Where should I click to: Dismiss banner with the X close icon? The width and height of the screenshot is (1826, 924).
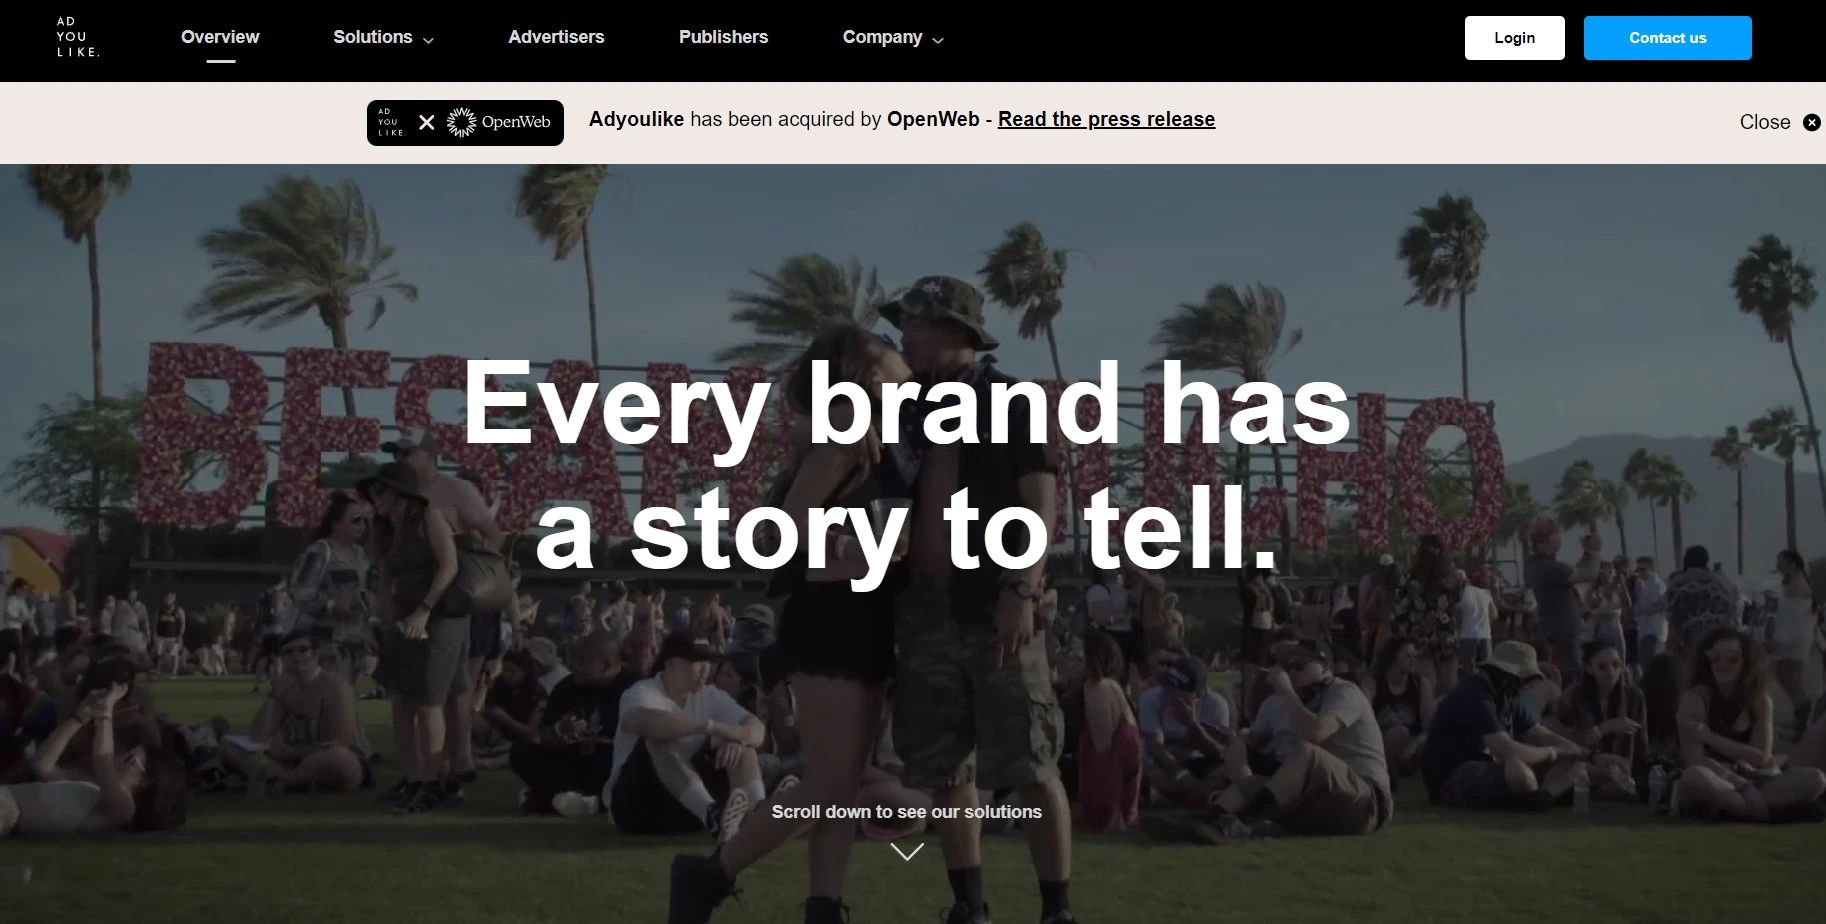[1811, 122]
